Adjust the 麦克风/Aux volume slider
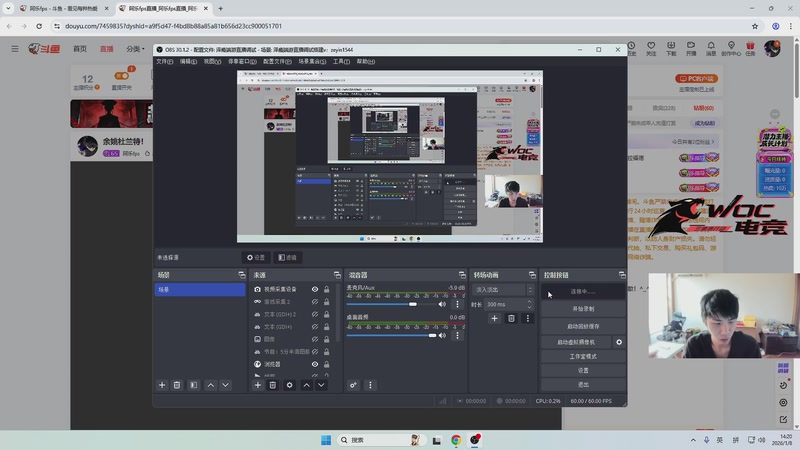The height and width of the screenshot is (450, 800). 390,304
